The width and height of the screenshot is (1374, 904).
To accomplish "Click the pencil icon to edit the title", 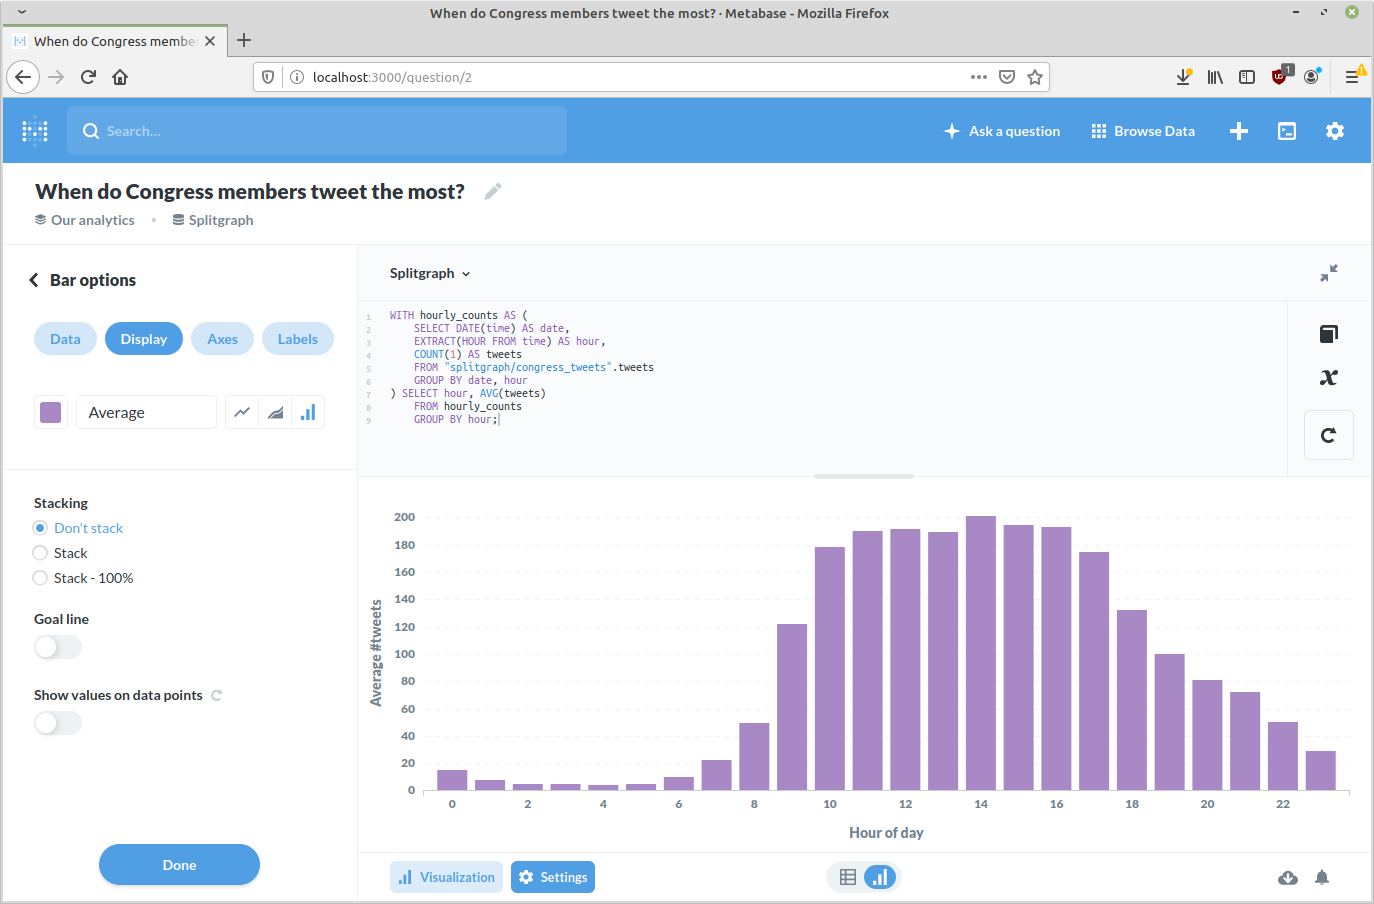I will click(493, 191).
